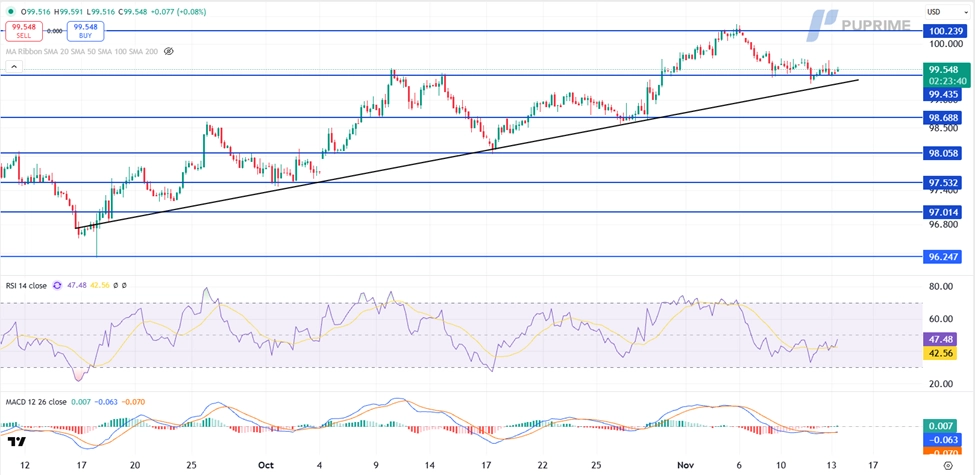Open the USD currency selector
Viewport: 975px width, 475px height.
tap(933, 12)
